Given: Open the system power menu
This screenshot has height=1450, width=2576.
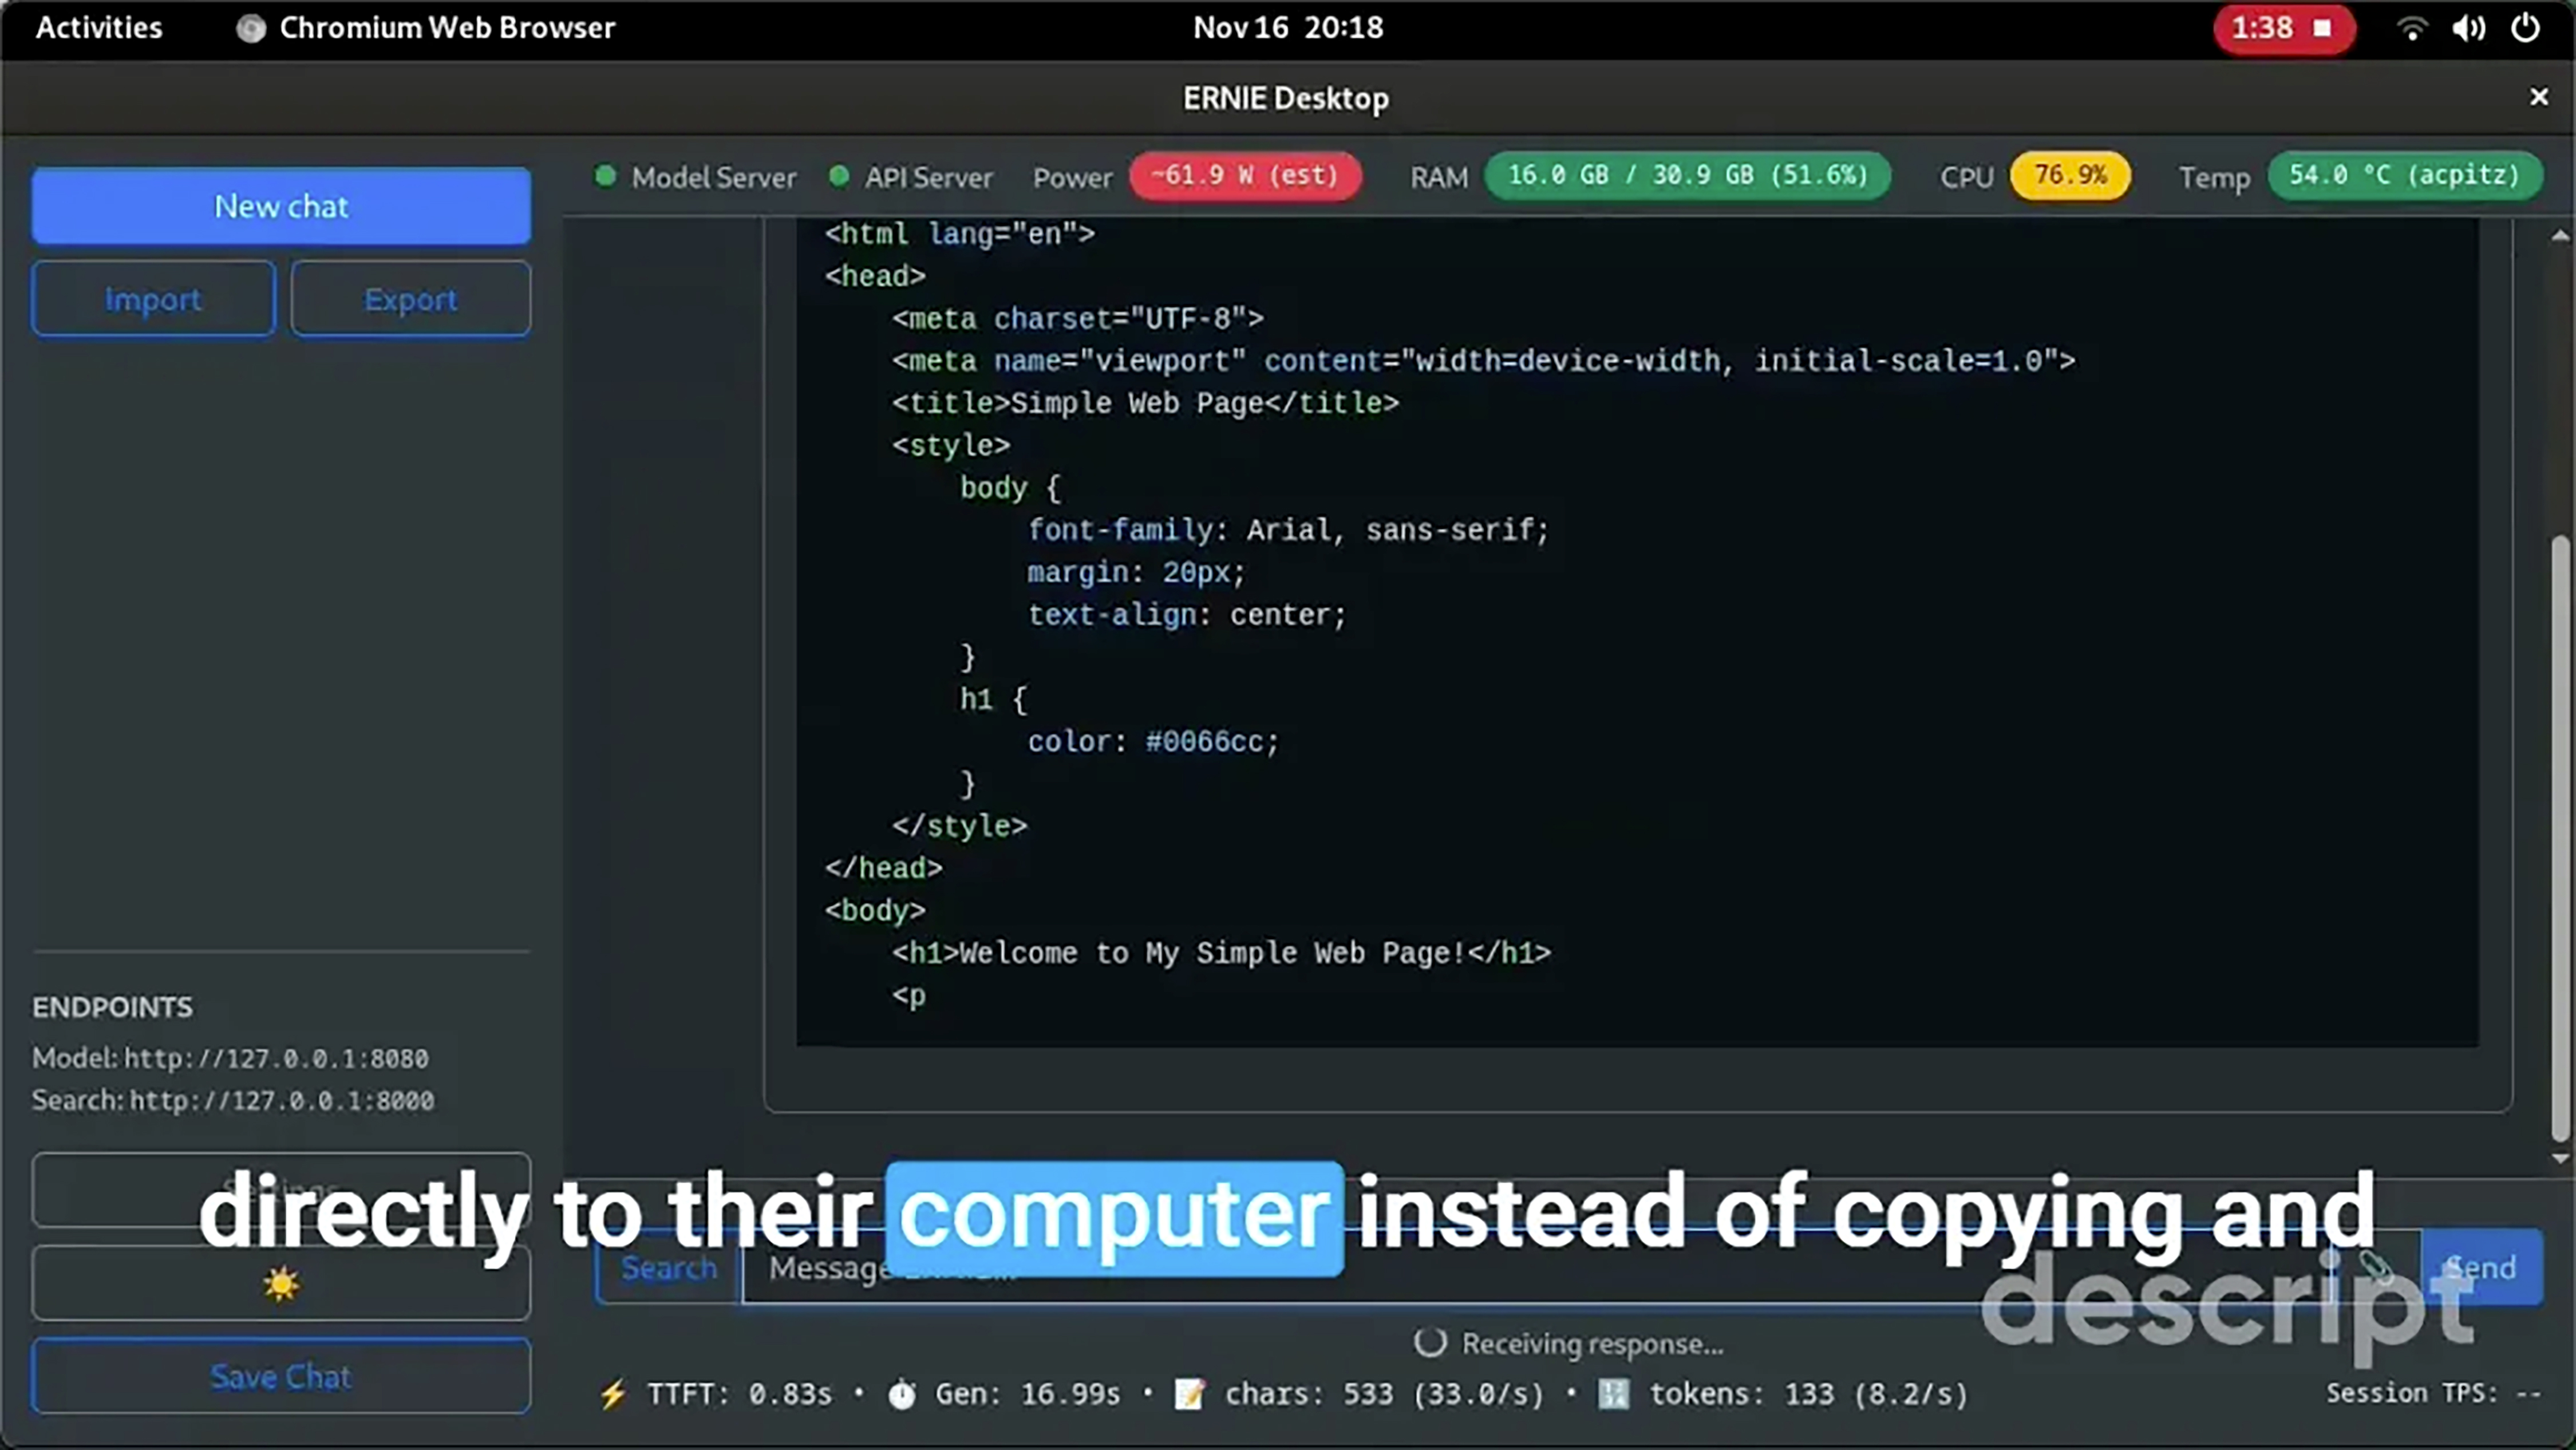Looking at the screenshot, I should [x=2525, y=28].
